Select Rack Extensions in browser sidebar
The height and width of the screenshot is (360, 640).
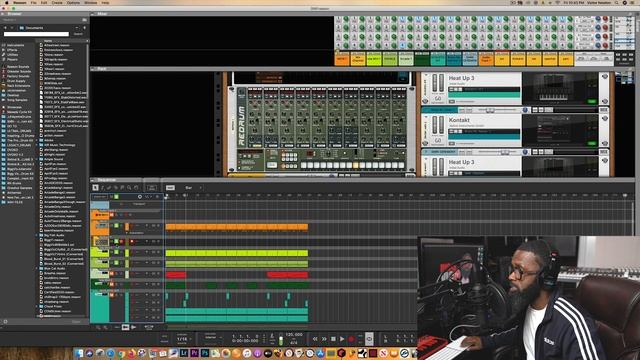(18, 86)
